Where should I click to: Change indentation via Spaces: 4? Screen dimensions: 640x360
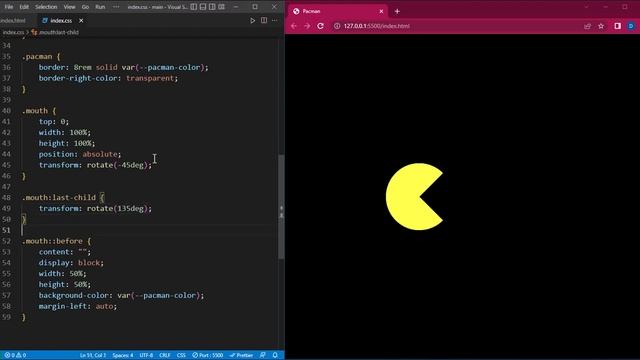click(123, 356)
